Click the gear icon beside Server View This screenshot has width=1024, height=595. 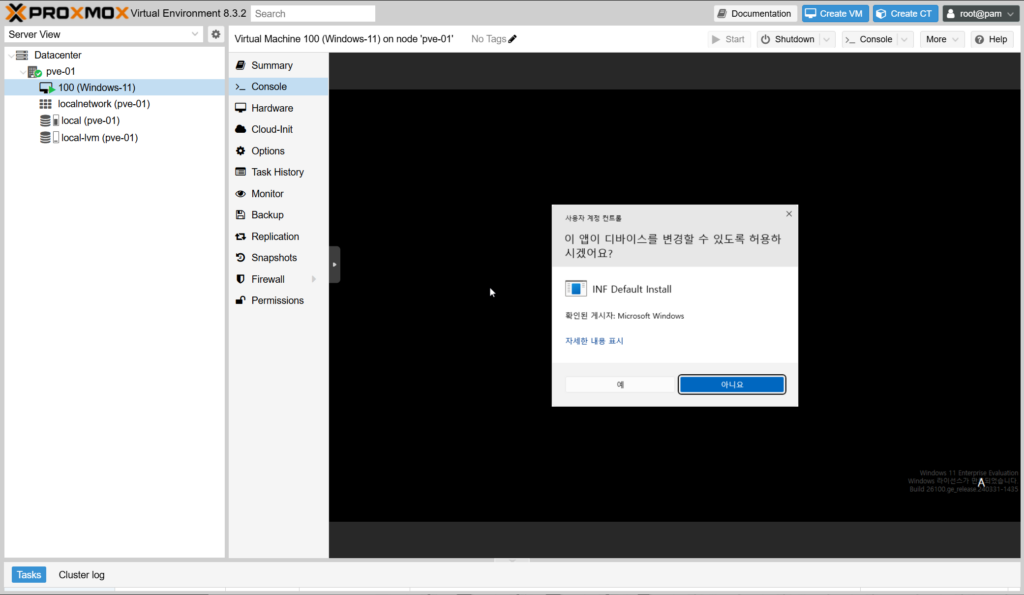[x=215, y=34]
